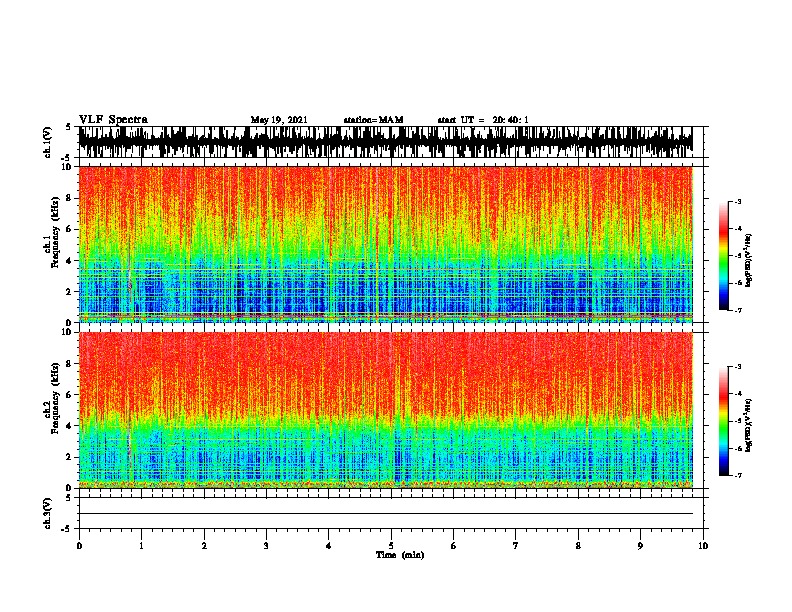Viewport: 792px width, 612px height.
Task: Click the "6" kHz tick of ch.2 frequency axis
Action: pos(69,395)
